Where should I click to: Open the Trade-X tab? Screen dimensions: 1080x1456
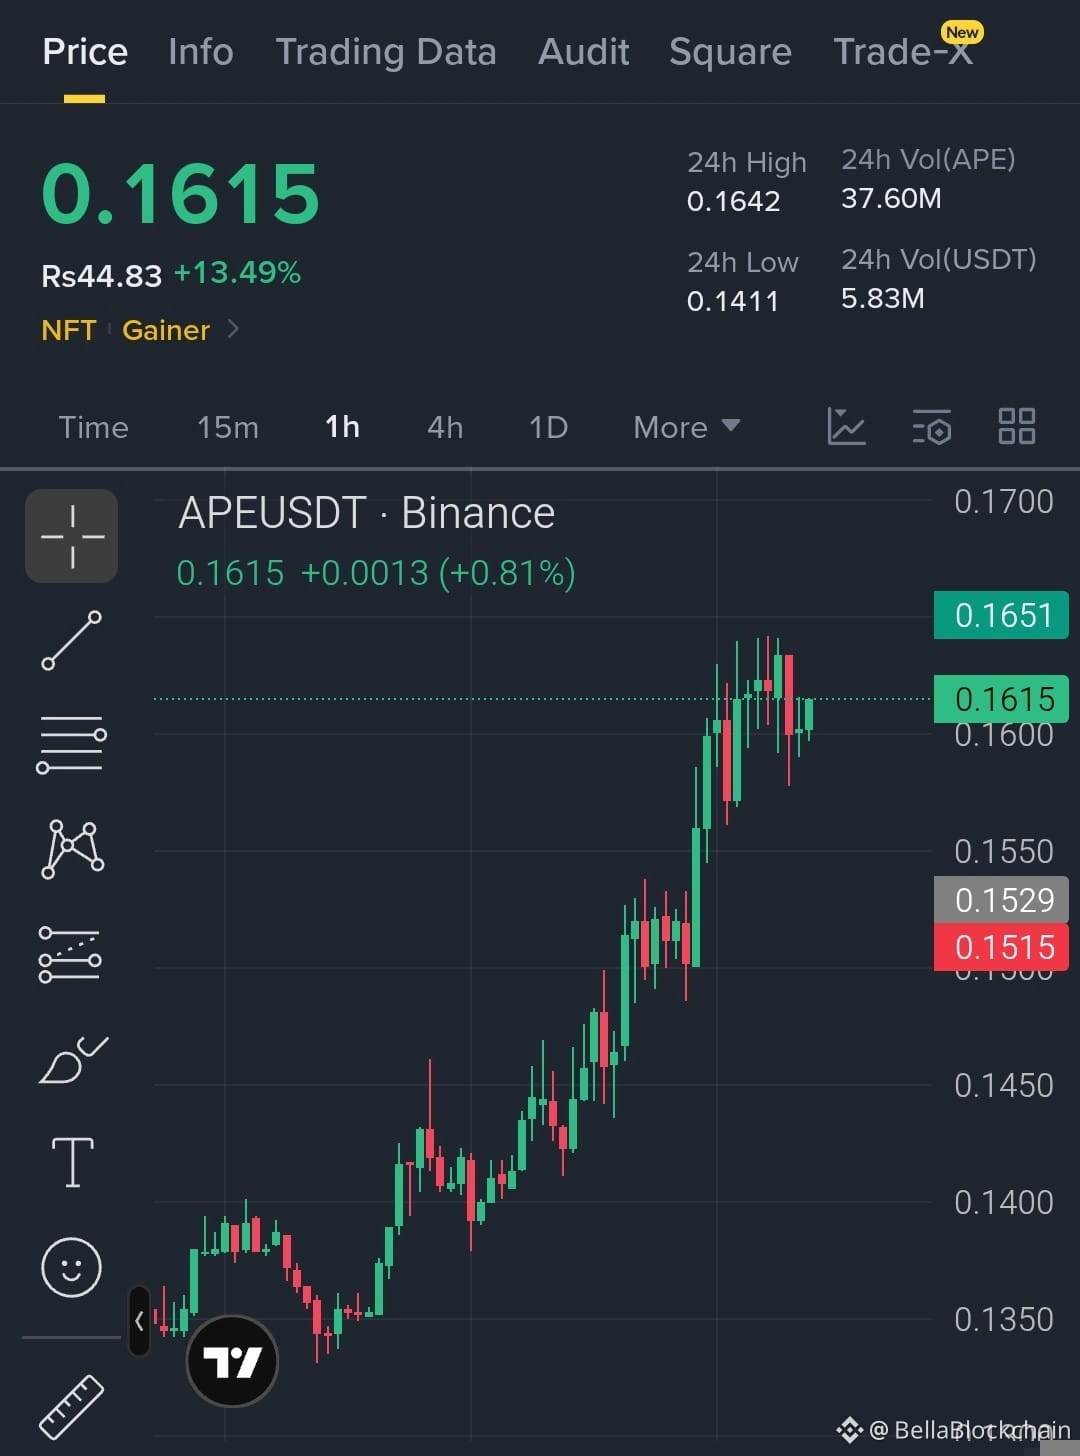point(903,52)
